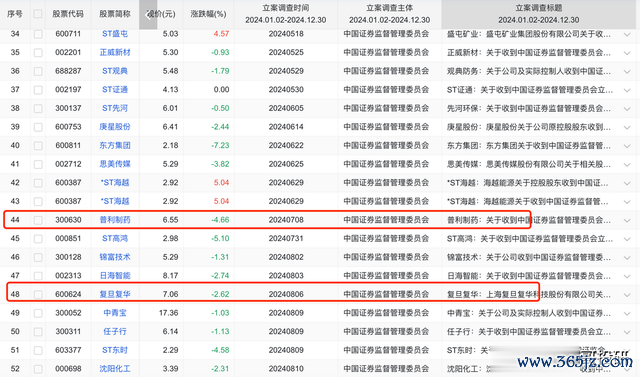Tick the checkbox for 002197 ST证通
The height and width of the screenshot is (377, 640).
point(38,90)
